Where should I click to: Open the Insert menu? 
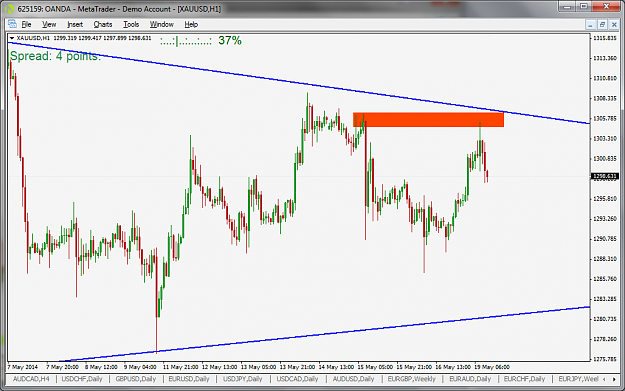tap(75, 24)
